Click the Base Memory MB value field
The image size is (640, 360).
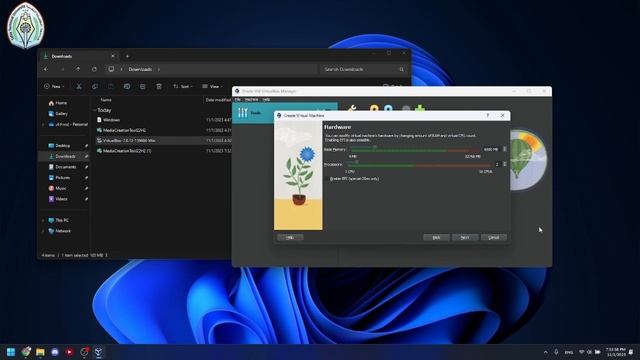click(x=491, y=149)
